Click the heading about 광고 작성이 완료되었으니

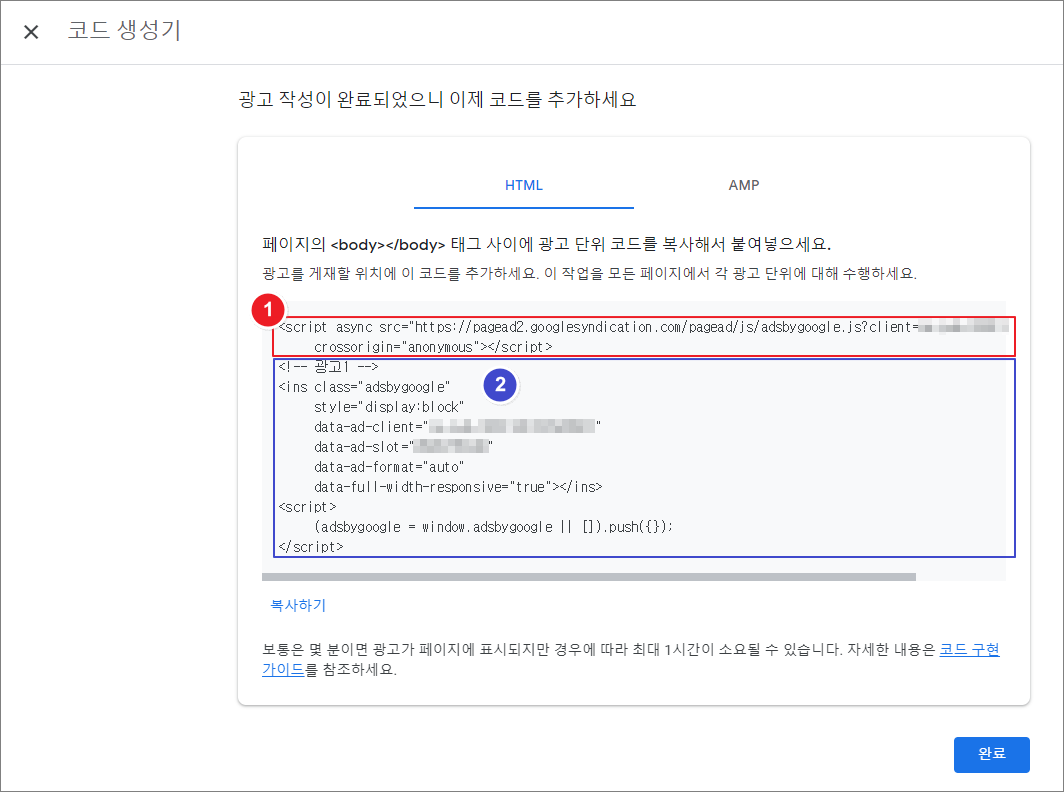click(x=438, y=100)
